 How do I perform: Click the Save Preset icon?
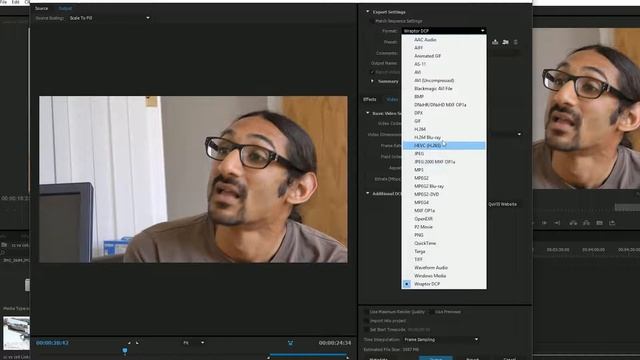(x=495, y=42)
